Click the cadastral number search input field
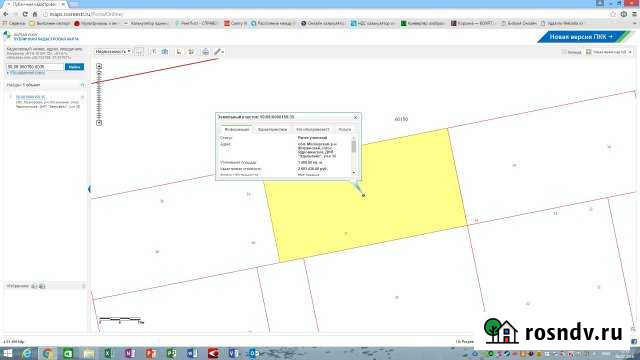This screenshot has height=360, width=640. (35, 67)
